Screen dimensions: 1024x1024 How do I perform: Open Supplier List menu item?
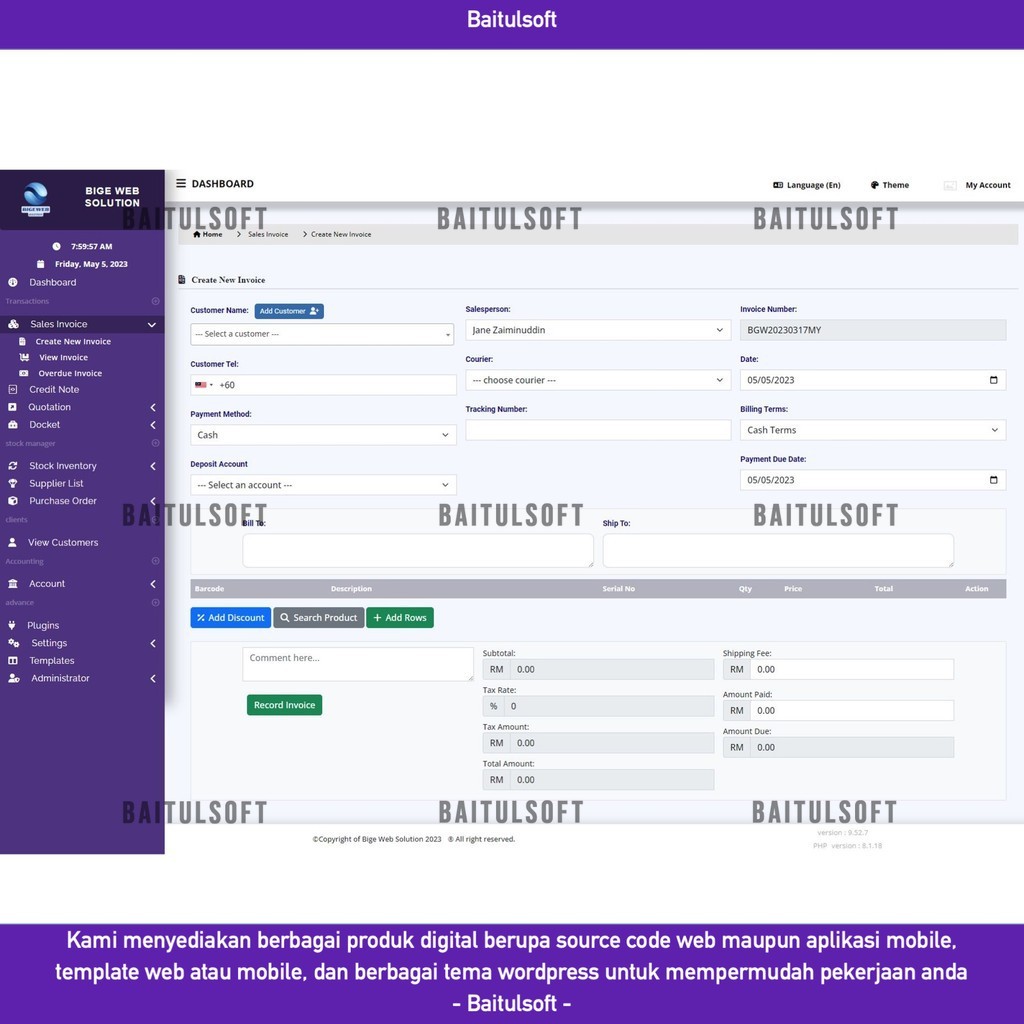coord(56,483)
